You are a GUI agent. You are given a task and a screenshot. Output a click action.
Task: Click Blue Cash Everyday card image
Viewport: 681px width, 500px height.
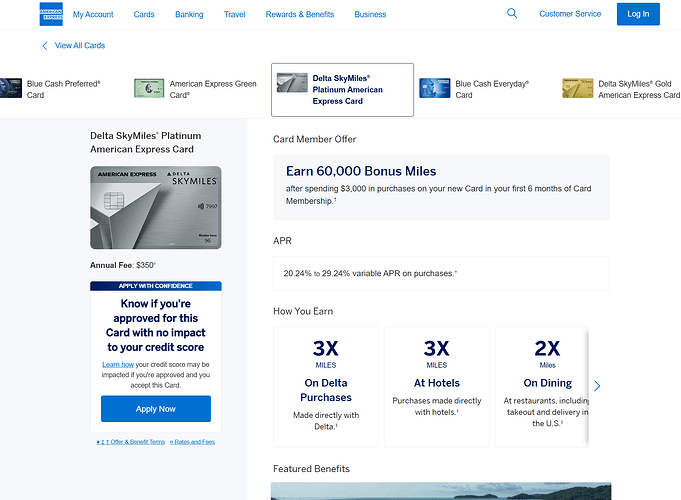coord(434,88)
